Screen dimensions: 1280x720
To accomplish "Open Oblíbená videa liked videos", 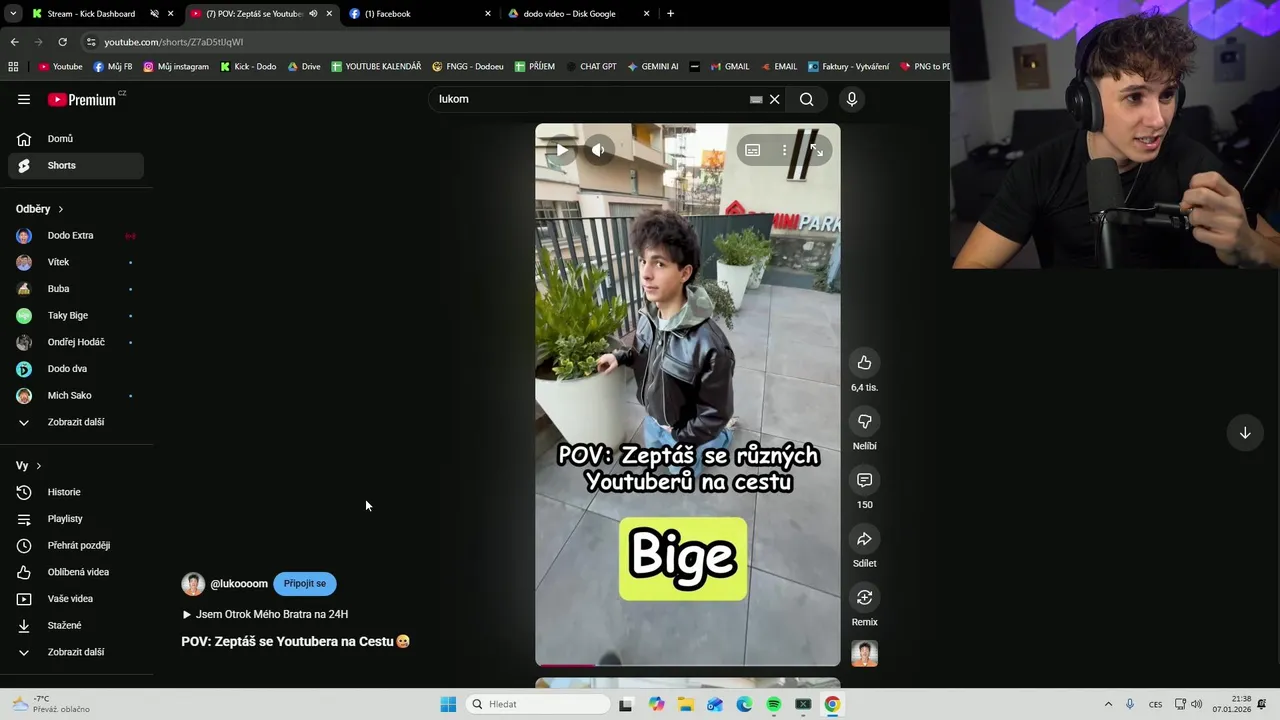I will tap(76, 572).
